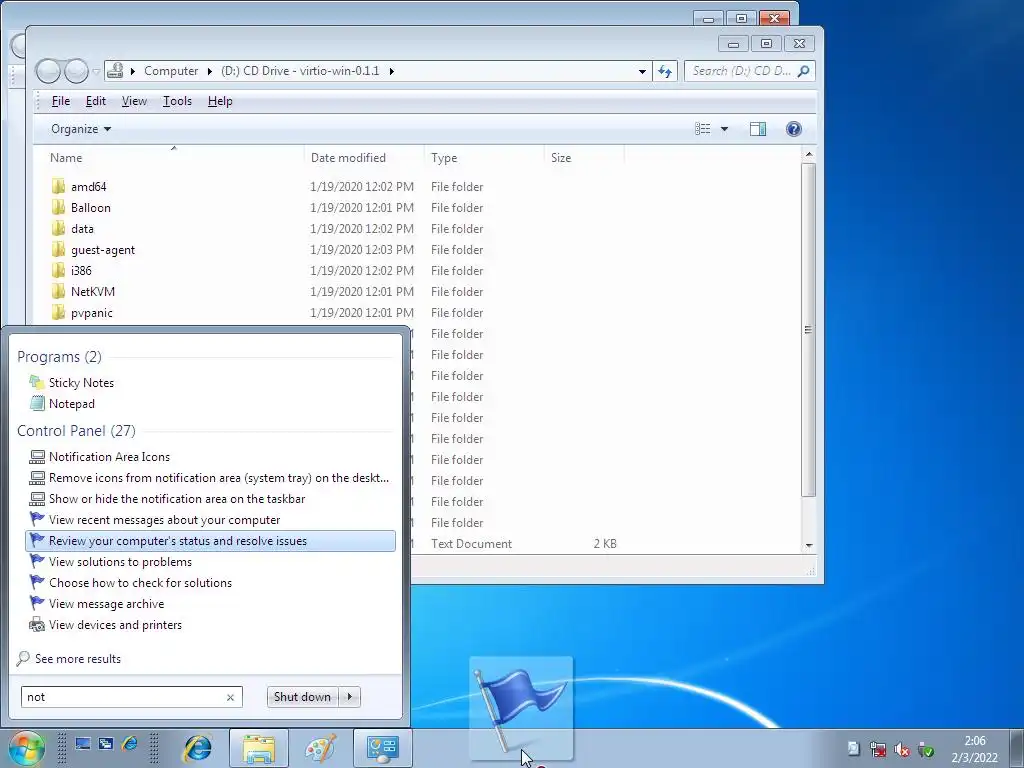Open large Internet Explorer taskbar icon
The height and width of the screenshot is (768, 1024).
pyautogui.click(x=197, y=748)
